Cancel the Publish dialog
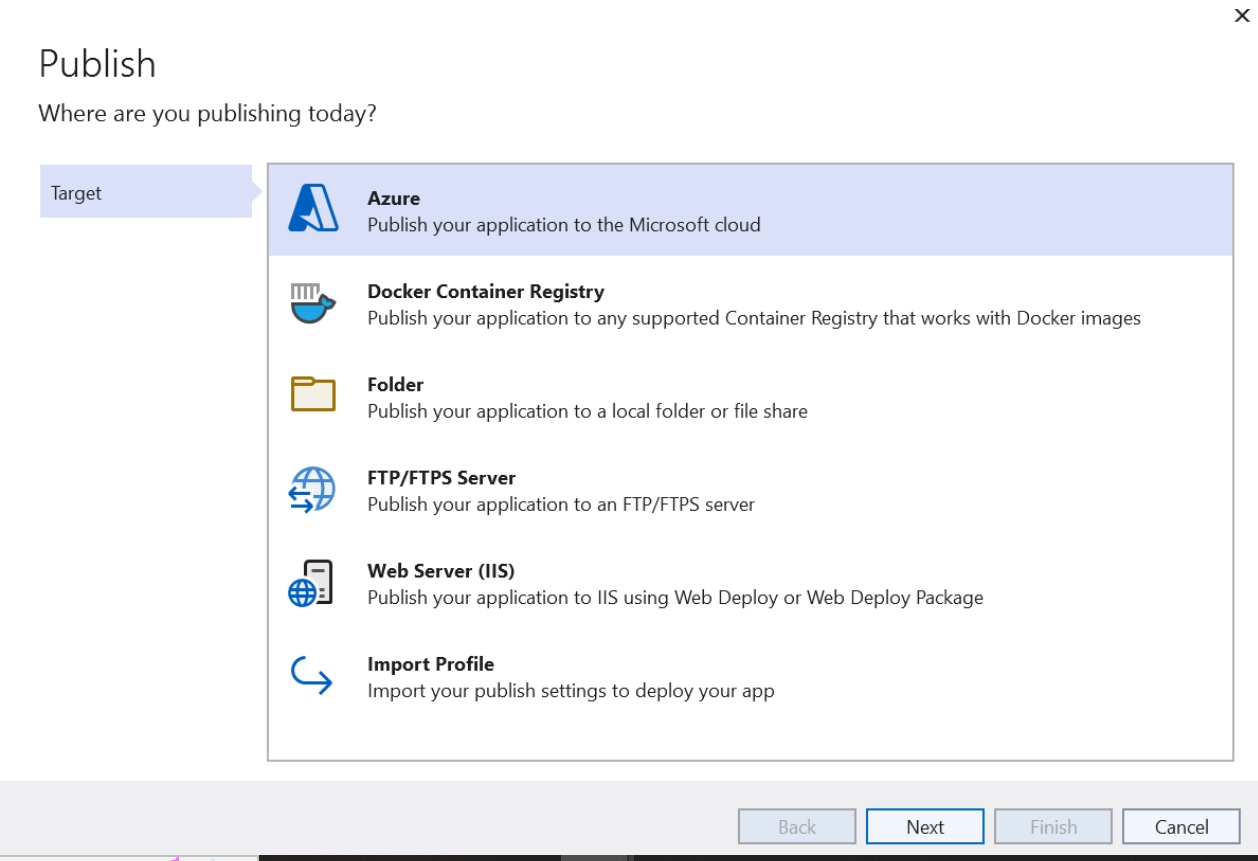The width and height of the screenshot is (1258, 861). coord(1181,827)
